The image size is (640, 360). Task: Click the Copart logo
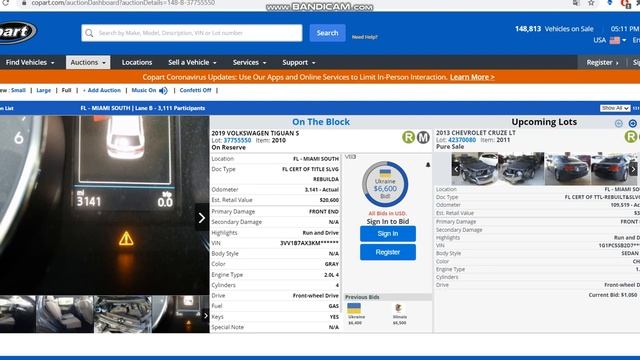pos(17,32)
